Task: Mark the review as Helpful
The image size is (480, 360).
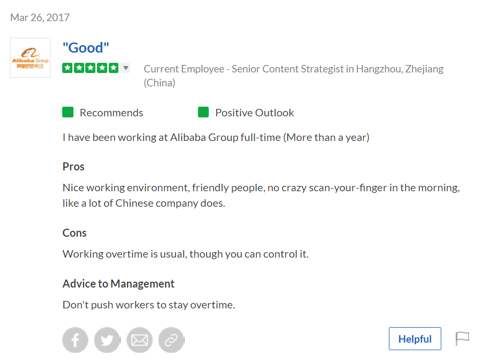Action: 415,339
